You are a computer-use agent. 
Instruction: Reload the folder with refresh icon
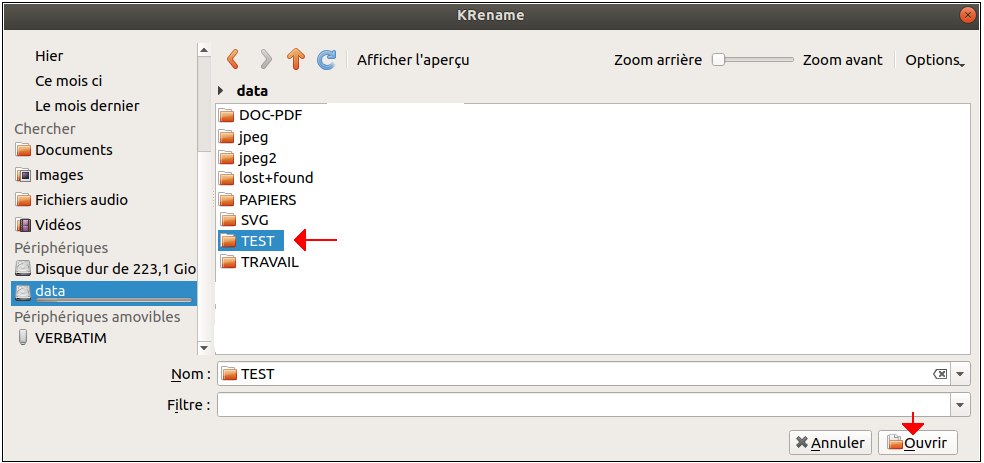pyautogui.click(x=326, y=60)
